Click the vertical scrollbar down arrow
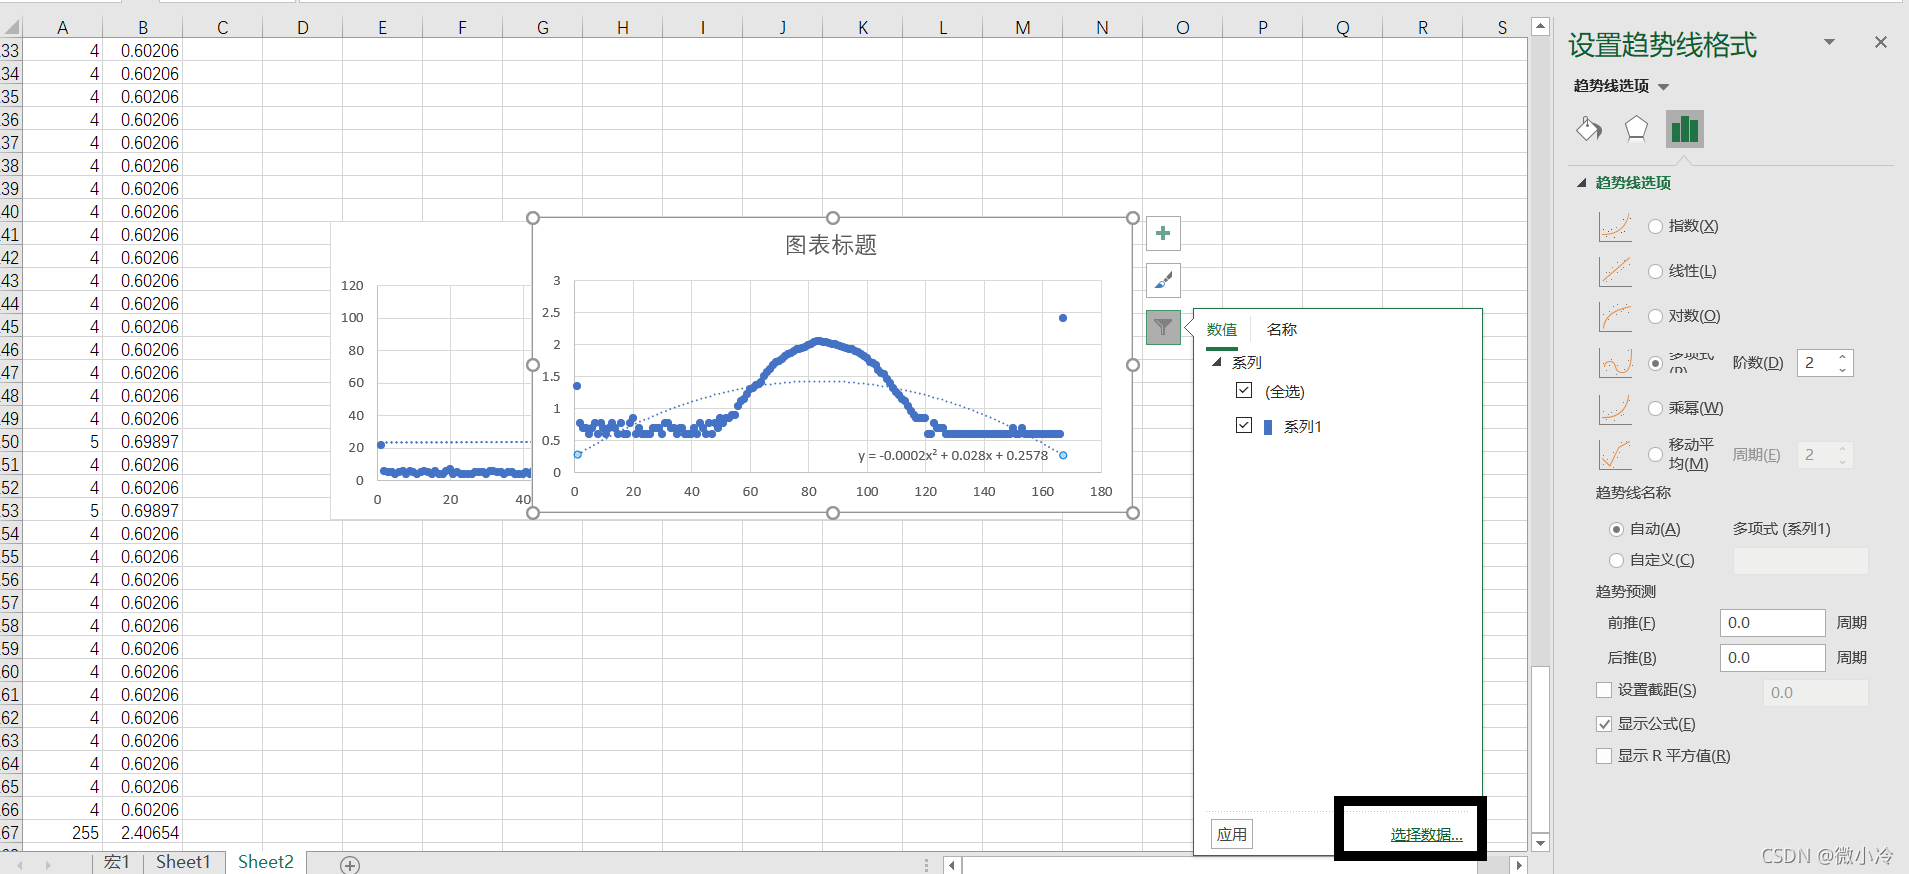This screenshot has height=874, width=1909. [1541, 843]
